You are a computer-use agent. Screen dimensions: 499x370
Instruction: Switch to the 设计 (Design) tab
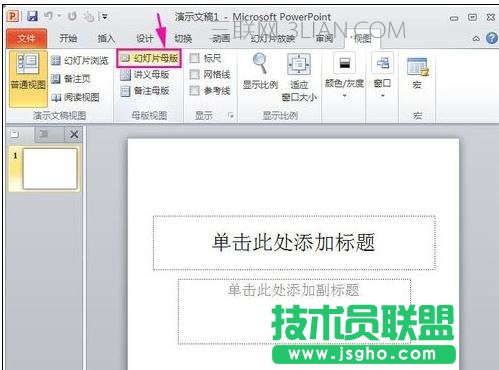pos(145,39)
